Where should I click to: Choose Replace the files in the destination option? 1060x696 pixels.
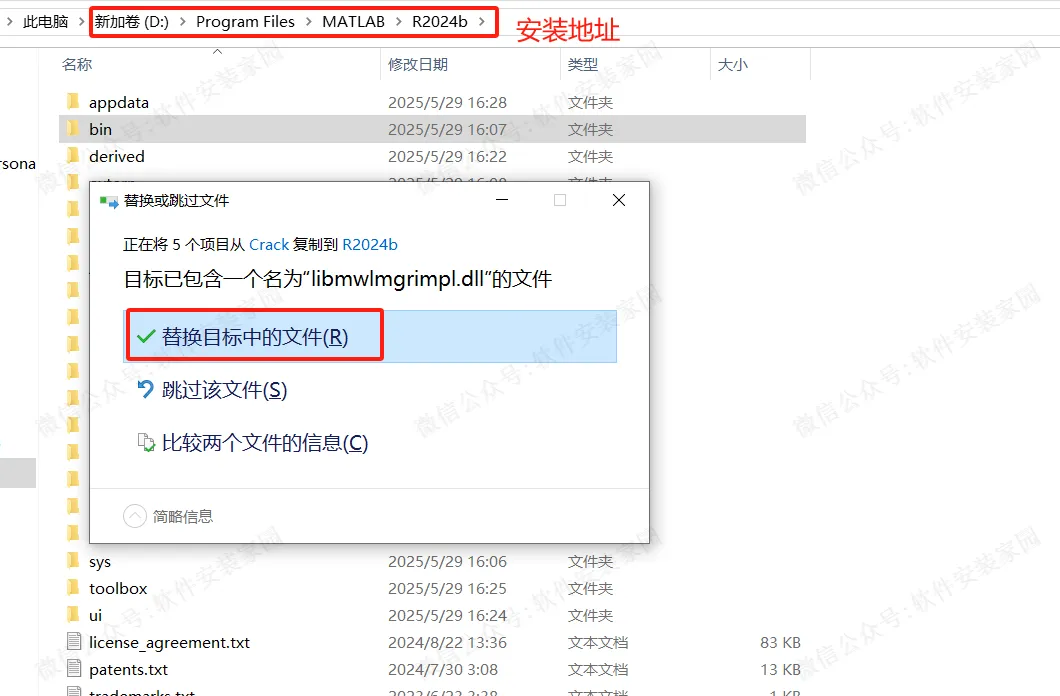point(370,337)
